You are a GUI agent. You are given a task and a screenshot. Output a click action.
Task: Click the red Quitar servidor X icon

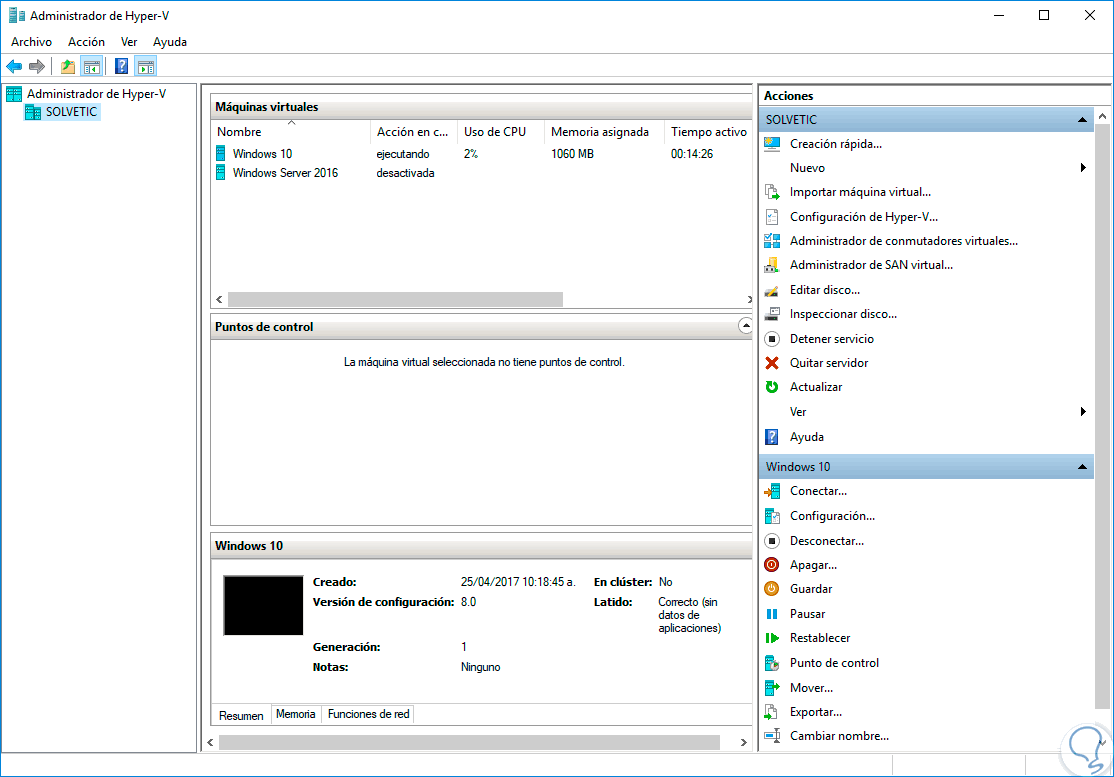point(772,363)
